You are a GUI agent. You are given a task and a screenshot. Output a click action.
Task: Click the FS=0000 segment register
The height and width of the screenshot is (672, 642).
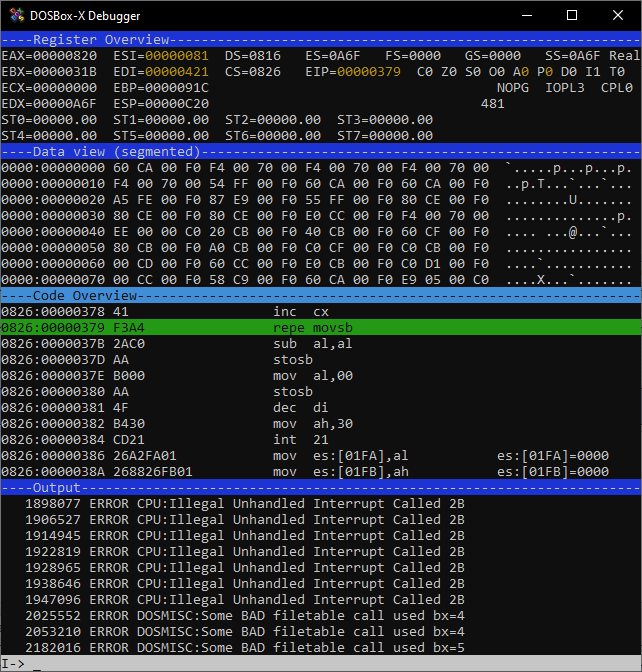(x=413, y=56)
